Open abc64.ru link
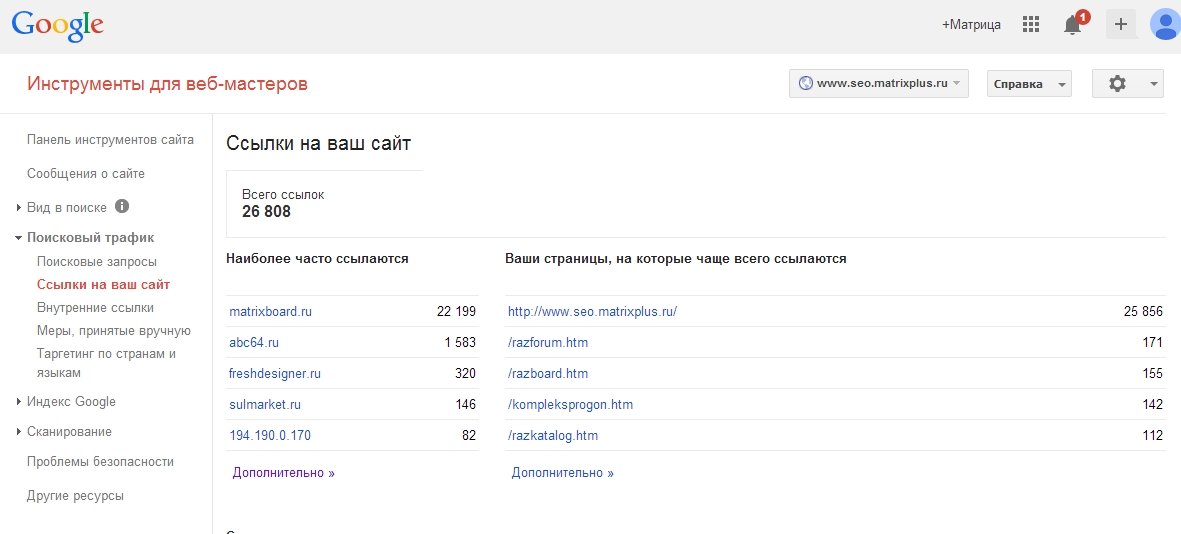Viewport: 1181px width, 534px height. (x=254, y=343)
